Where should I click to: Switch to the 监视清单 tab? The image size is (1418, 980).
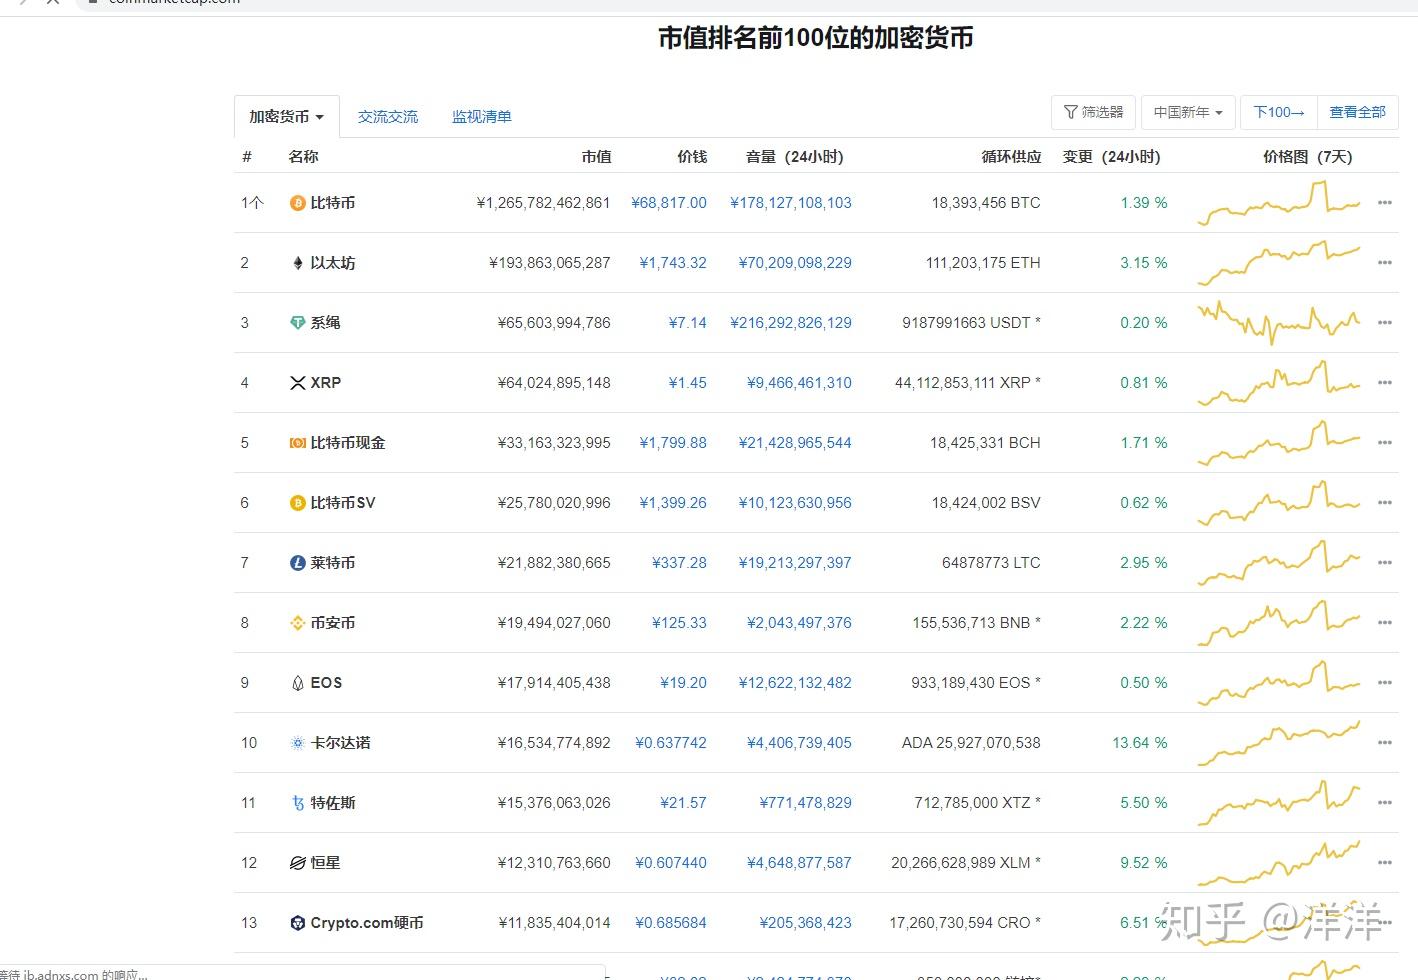click(482, 117)
